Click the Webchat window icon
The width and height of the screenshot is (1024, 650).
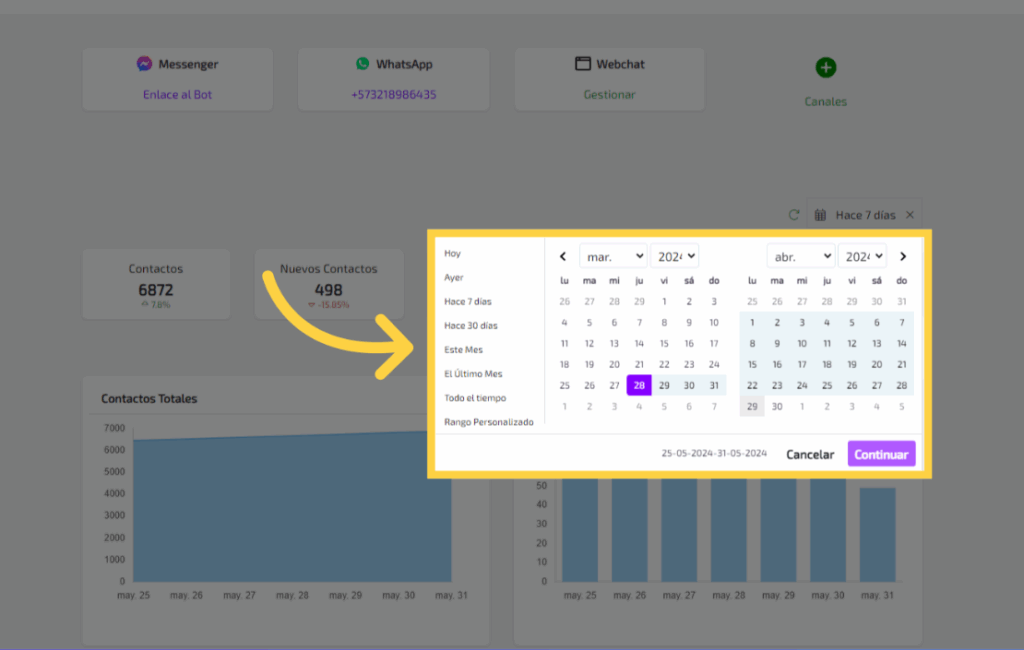click(x=583, y=64)
